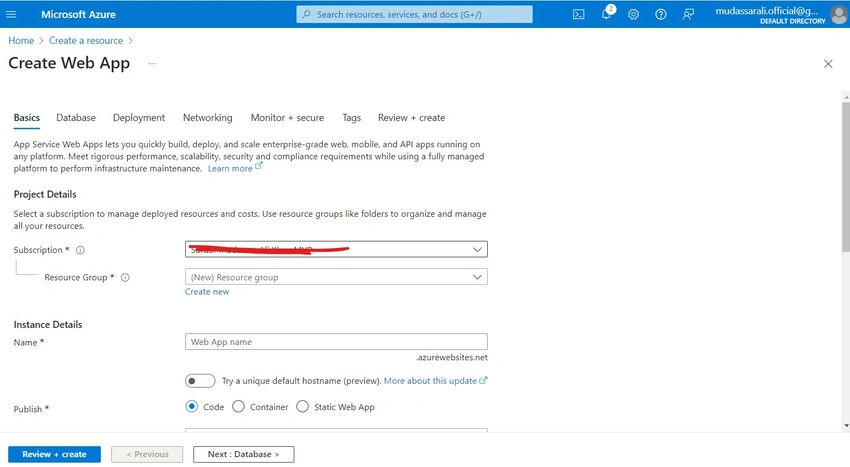The width and height of the screenshot is (850, 467).
Task: Switch to the Deployment tab
Action: point(139,118)
